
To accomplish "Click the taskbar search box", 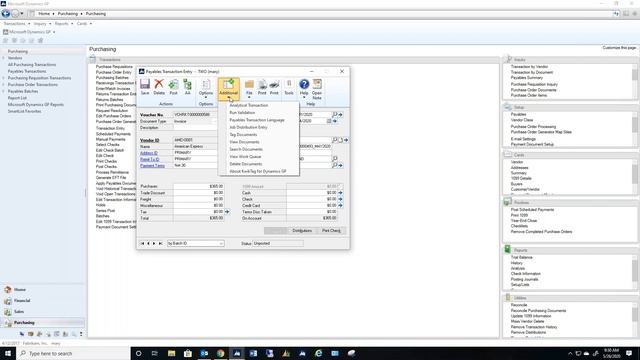I will tap(73, 353).
